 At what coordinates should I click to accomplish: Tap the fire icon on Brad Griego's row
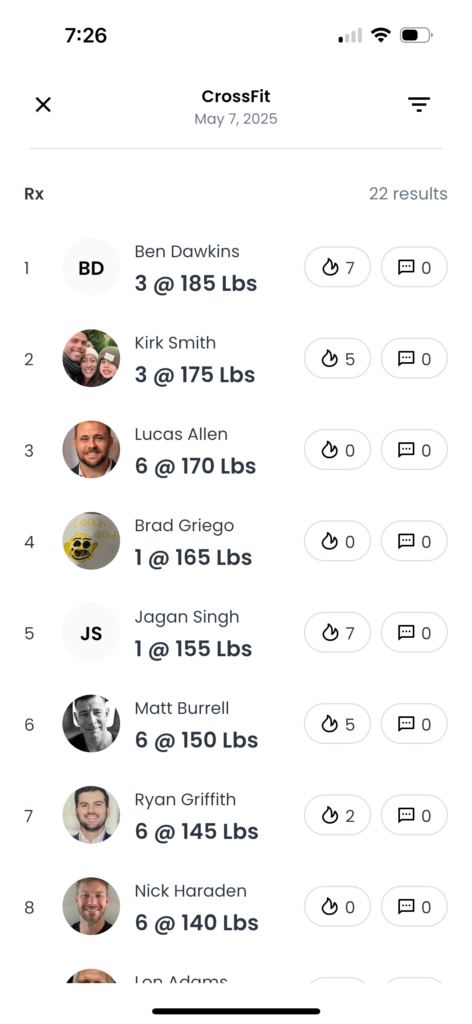(x=338, y=541)
